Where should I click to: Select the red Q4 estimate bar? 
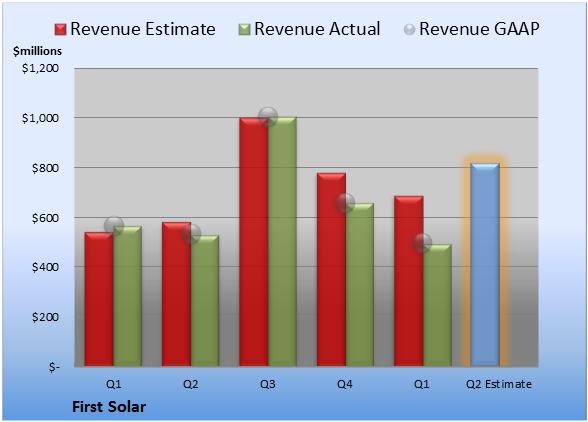[332, 269]
